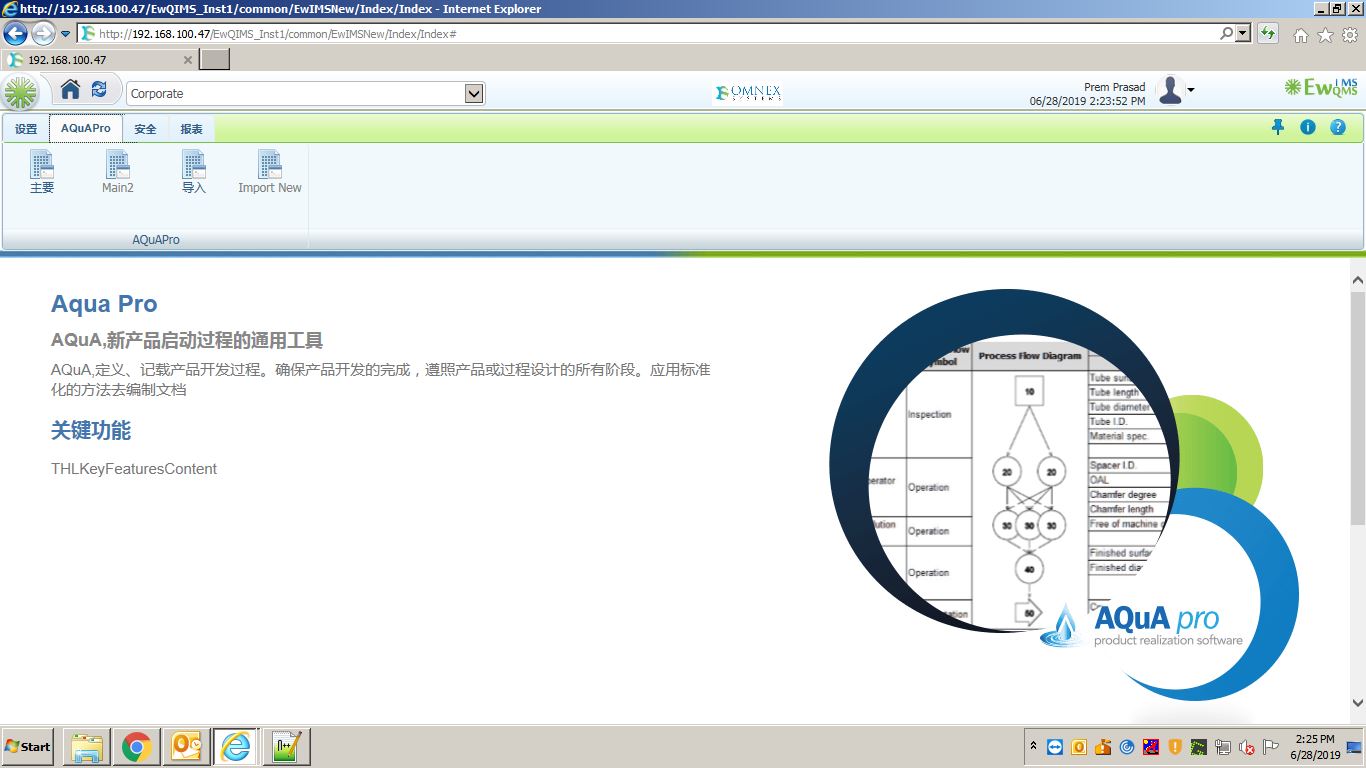Click the network tray icon

pyautogui.click(x=1223, y=747)
